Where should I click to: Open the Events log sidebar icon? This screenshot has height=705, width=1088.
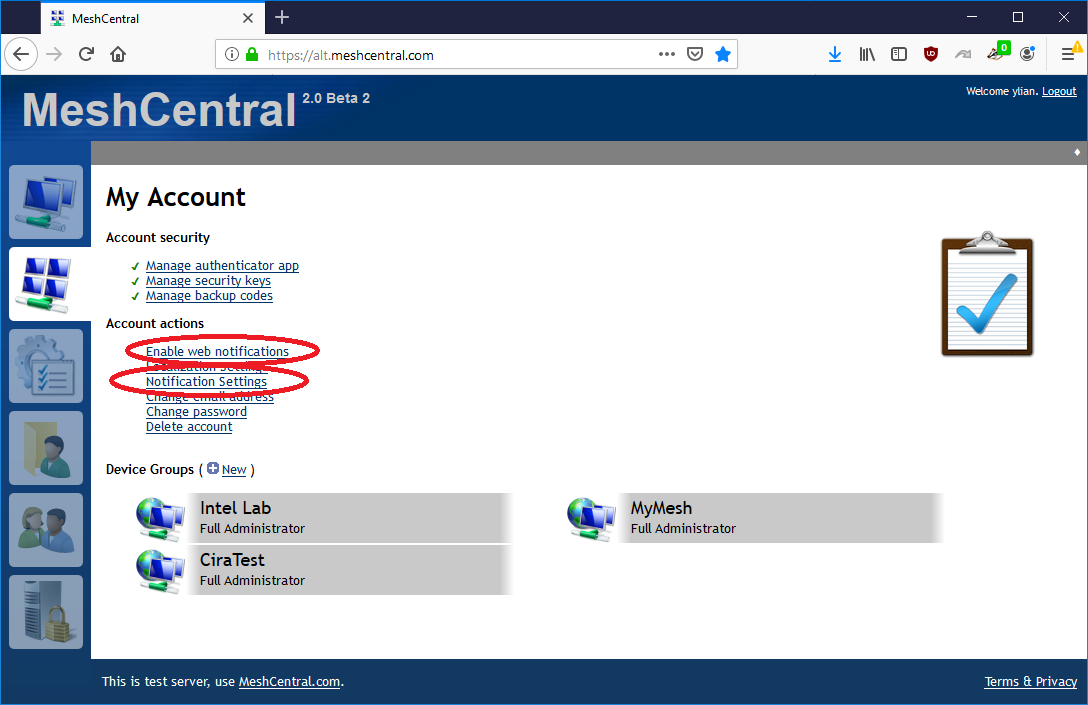click(45, 365)
